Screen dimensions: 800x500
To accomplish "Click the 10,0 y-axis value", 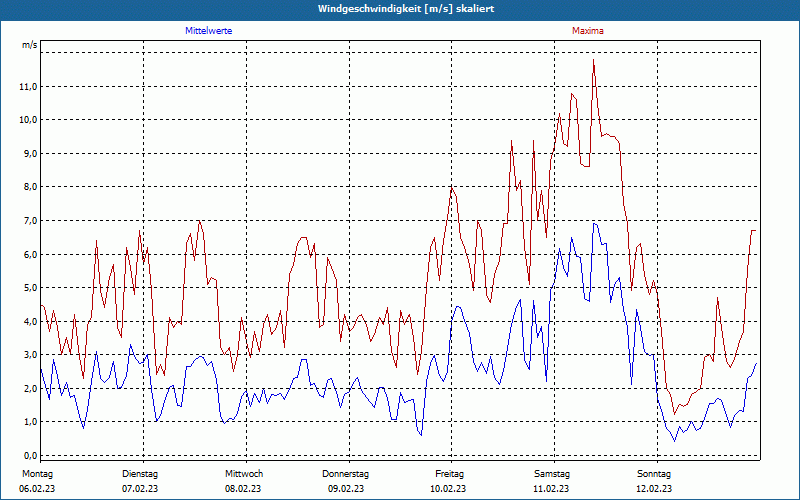I will 28,120.
